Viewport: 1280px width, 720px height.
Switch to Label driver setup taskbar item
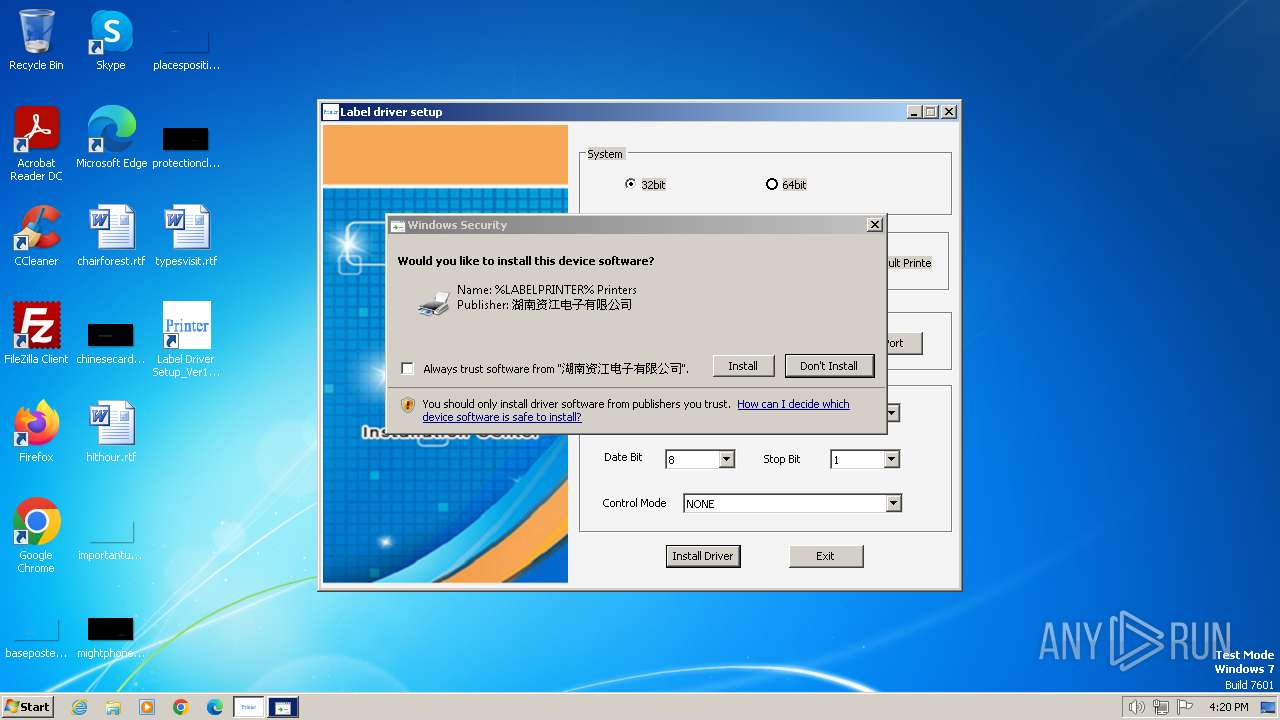pos(249,707)
